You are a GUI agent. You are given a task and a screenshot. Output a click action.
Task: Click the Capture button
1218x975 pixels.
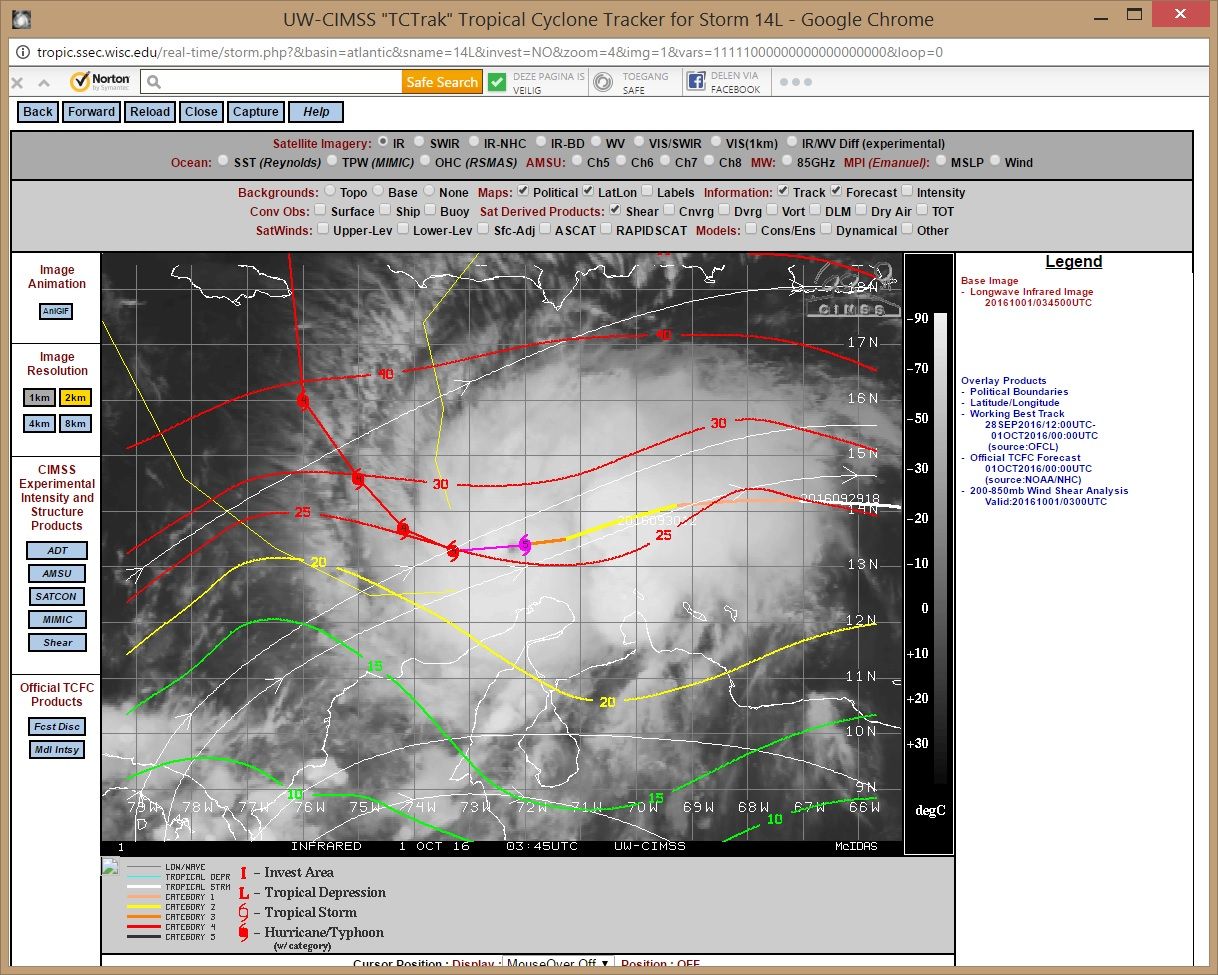[x=256, y=112]
